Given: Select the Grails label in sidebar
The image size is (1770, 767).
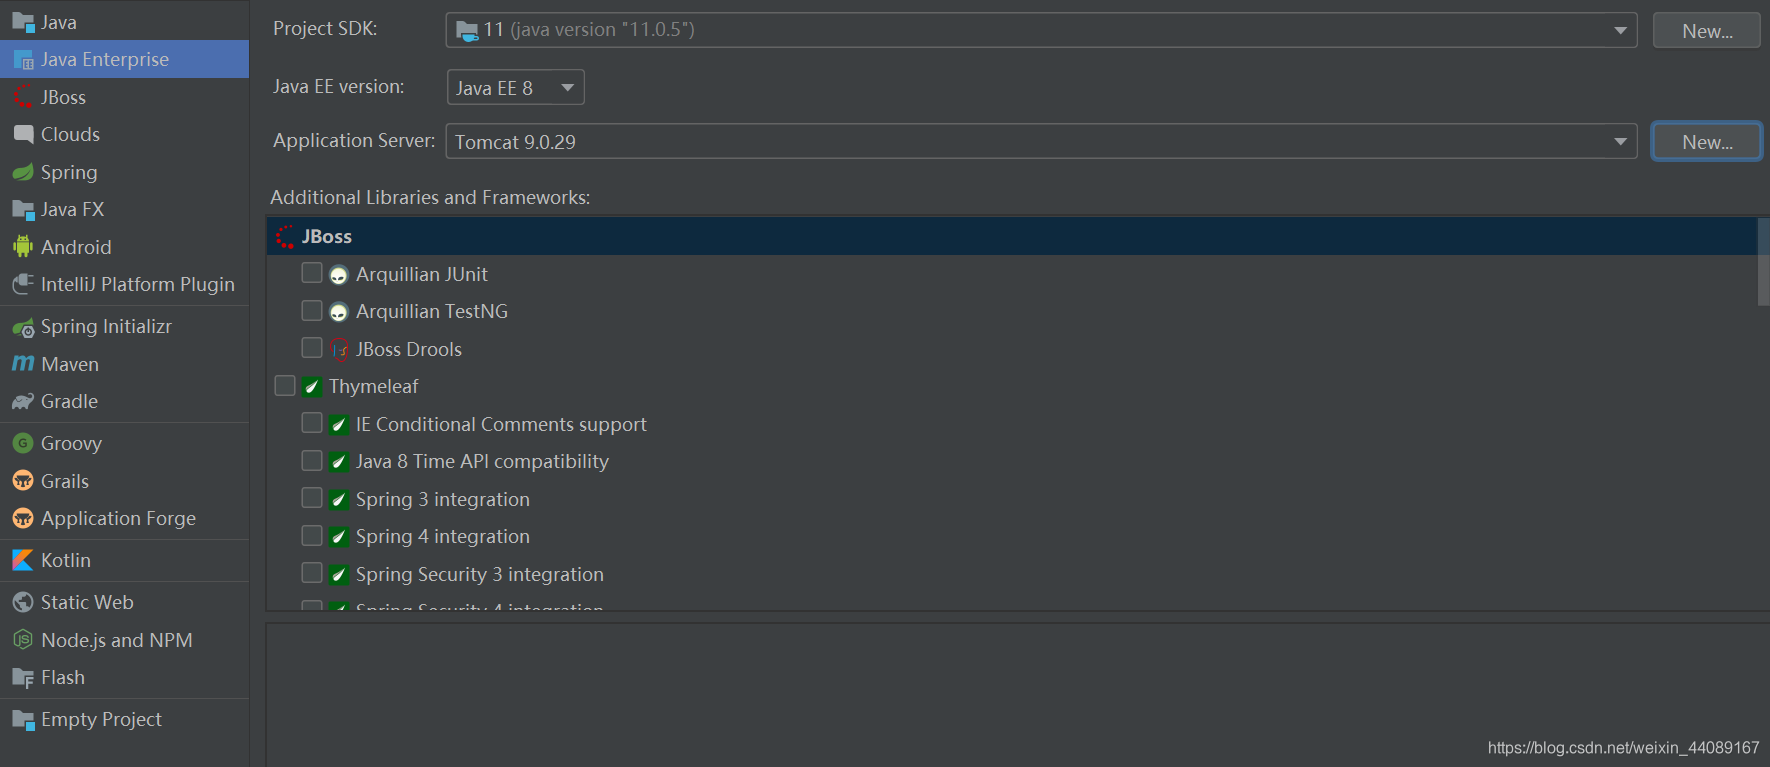Looking at the screenshot, I should [65, 481].
